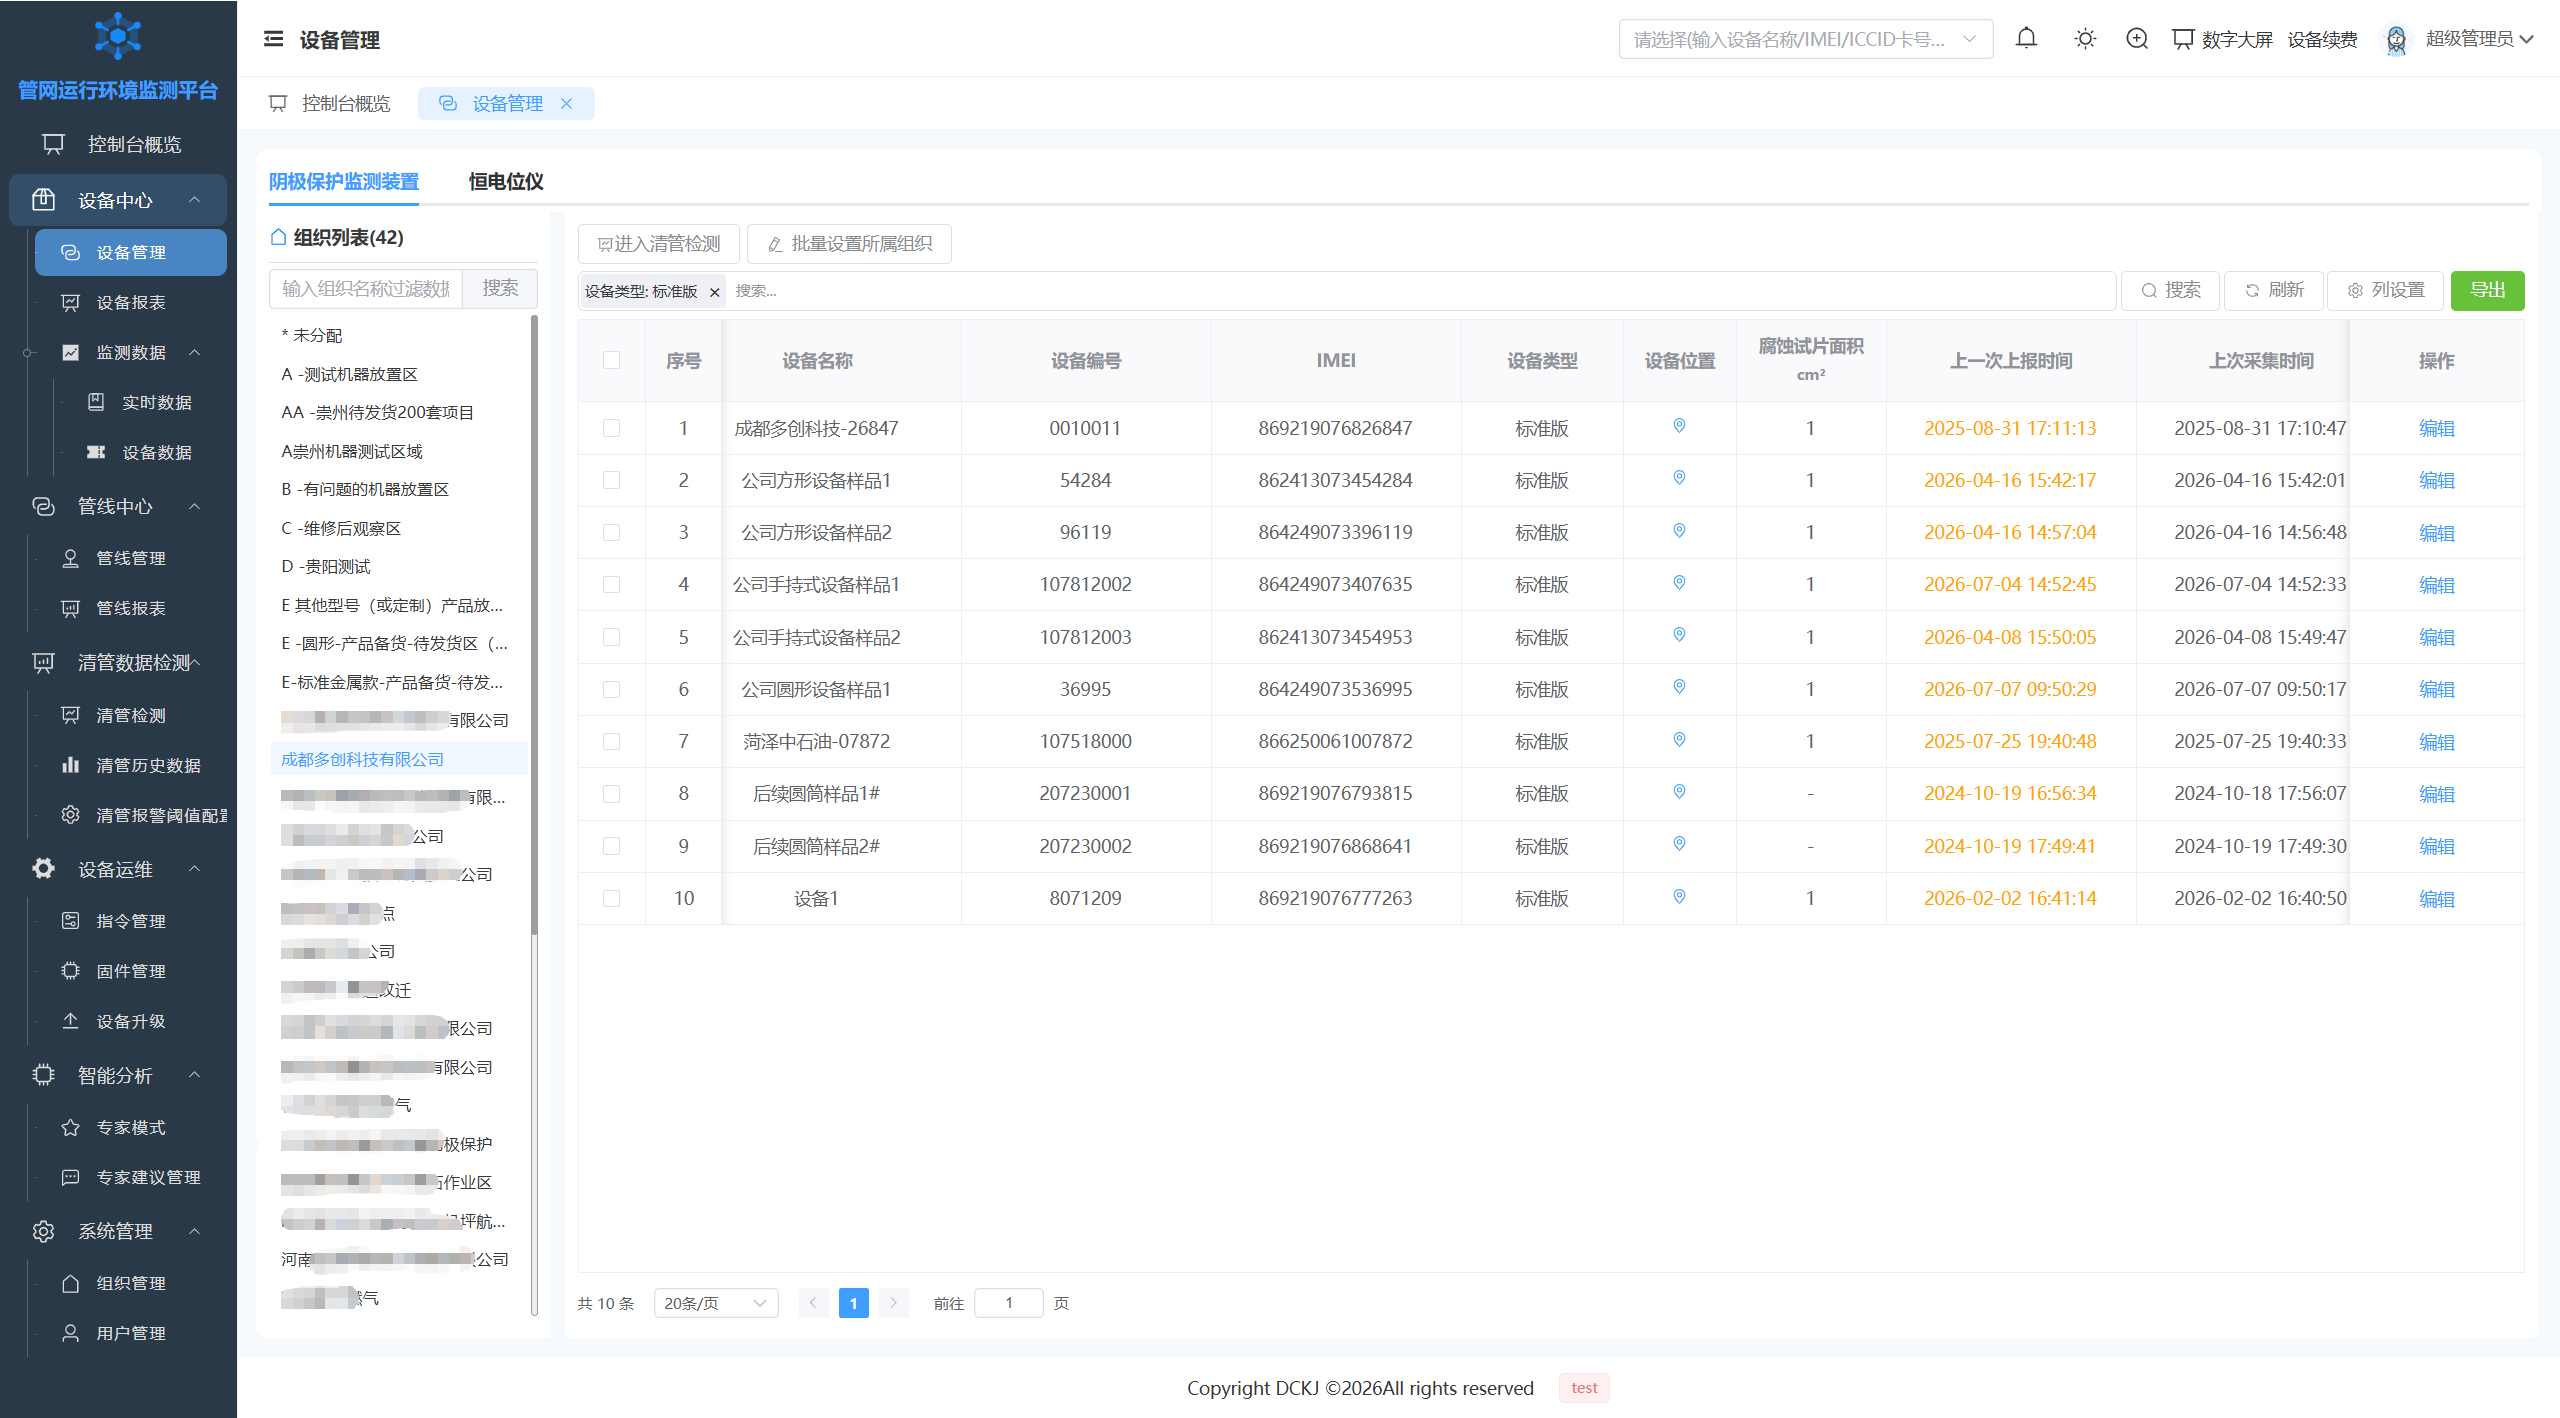Open location pin for 设备1 row
This screenshot has height=1418, width=2560.
click(1679, 897)
